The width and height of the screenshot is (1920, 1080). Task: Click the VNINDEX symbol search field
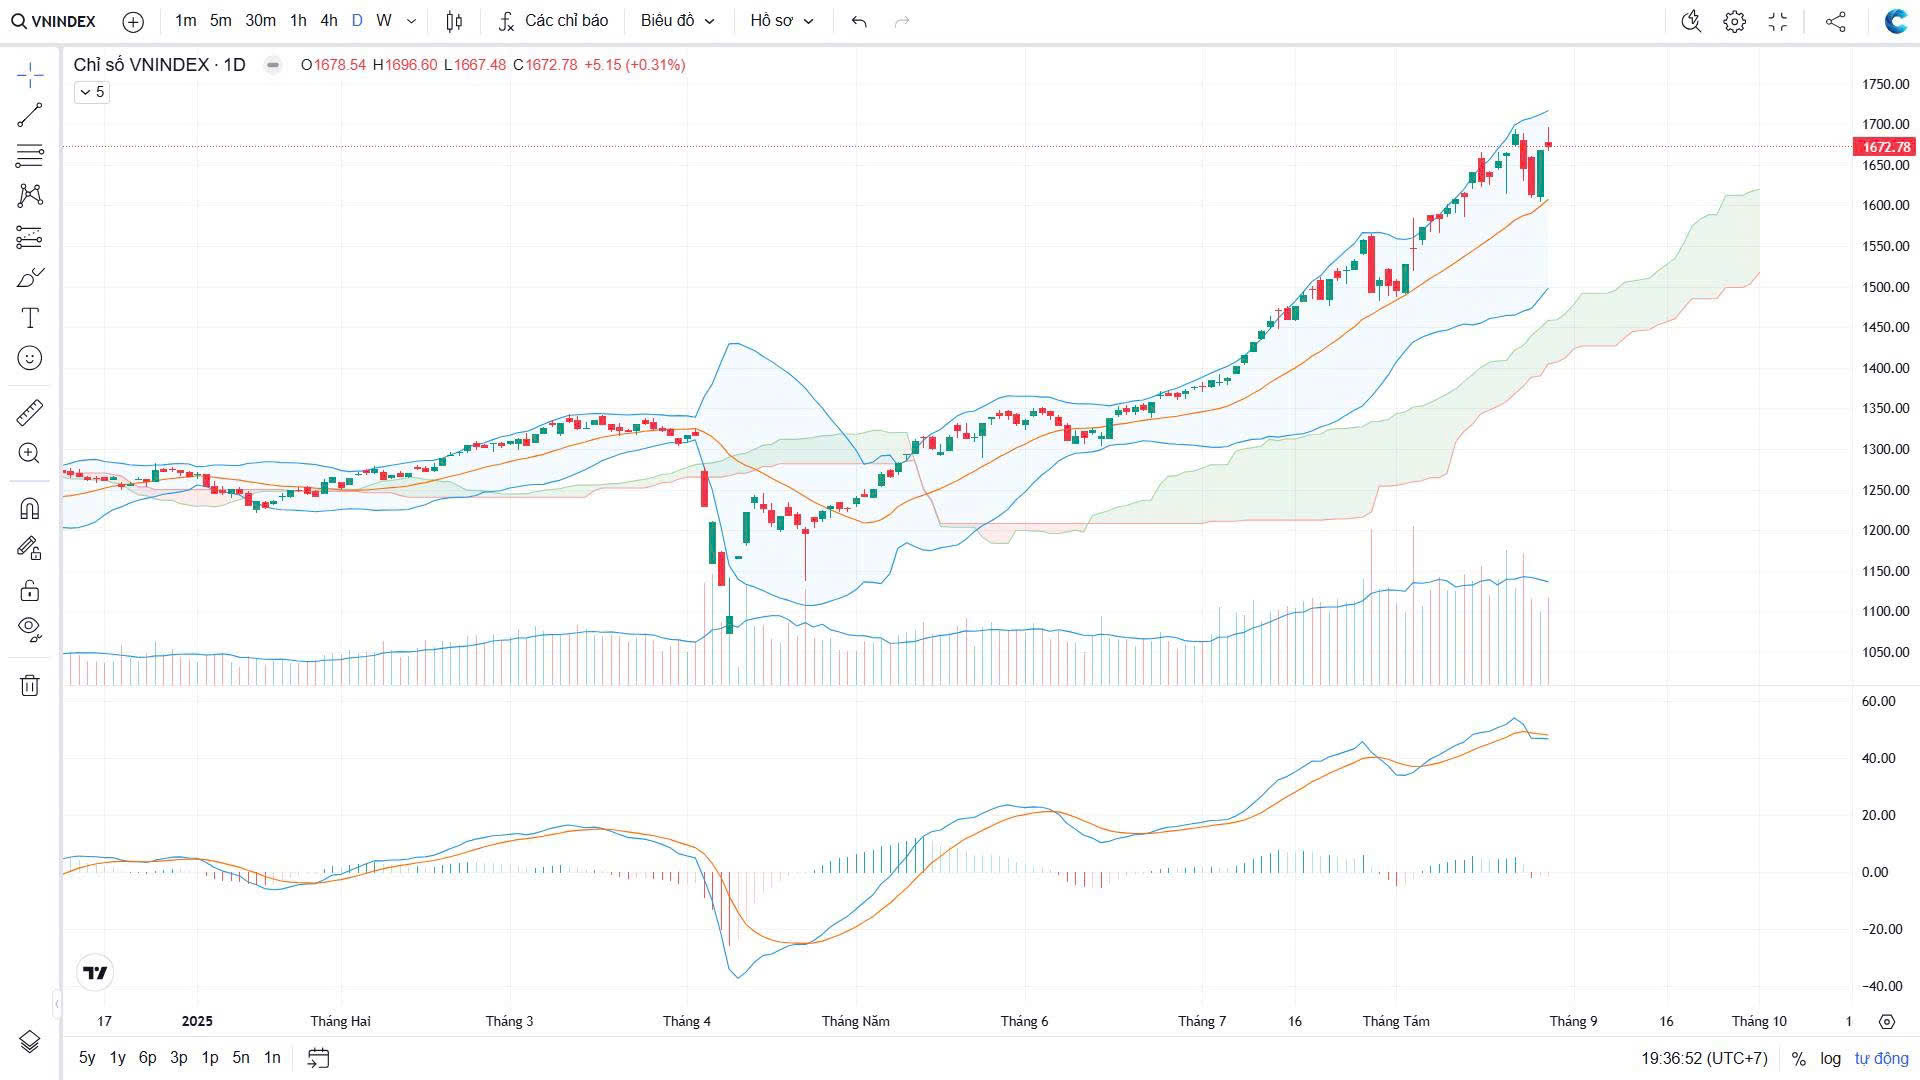(55, 21)
